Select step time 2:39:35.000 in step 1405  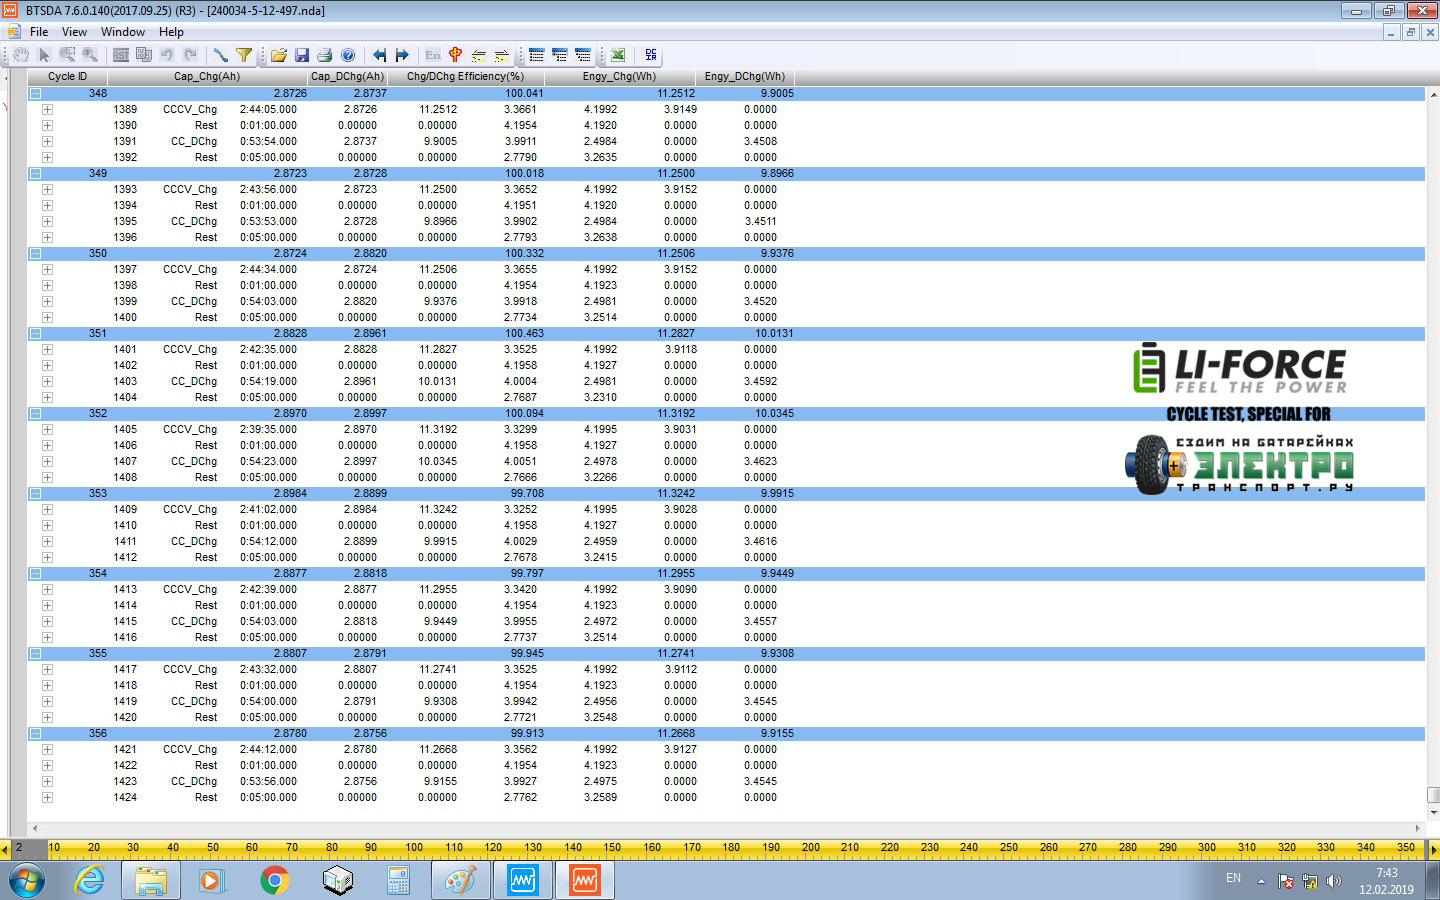click(268, 429)
